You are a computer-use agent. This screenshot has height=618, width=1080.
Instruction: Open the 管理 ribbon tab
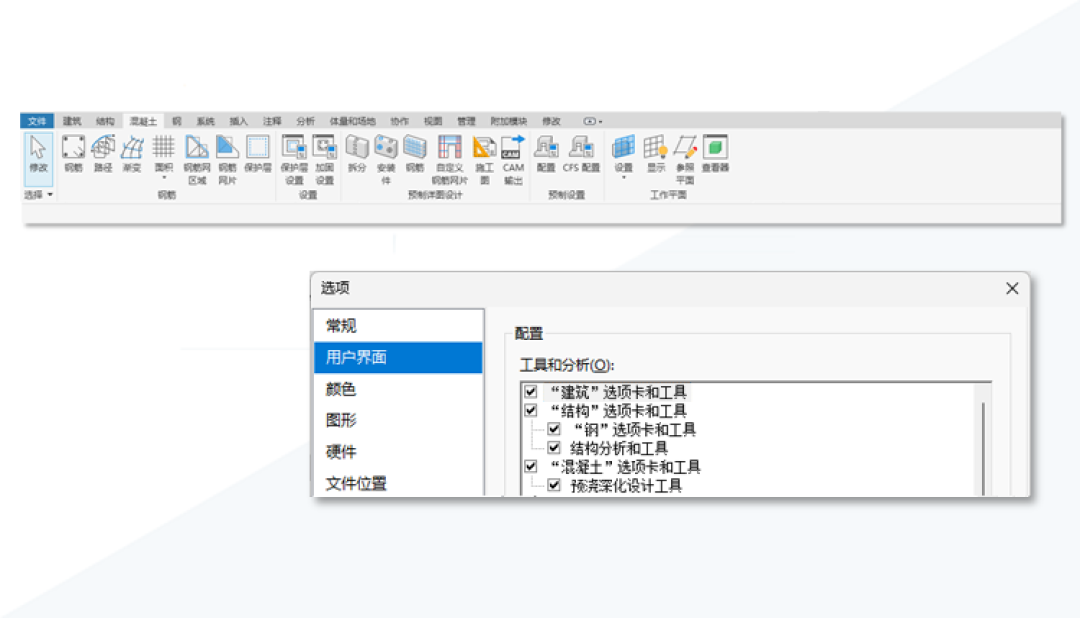(466, 121)
